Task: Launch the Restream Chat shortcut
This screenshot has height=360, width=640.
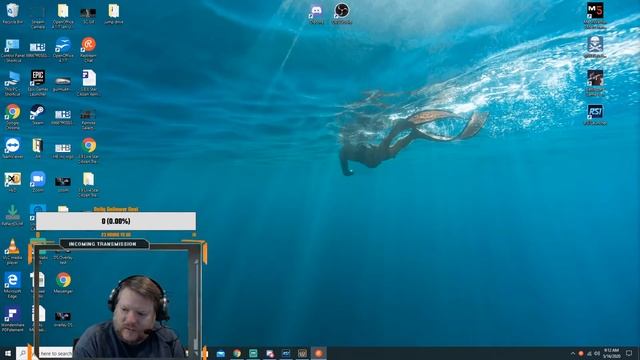Action: point(88,50)
